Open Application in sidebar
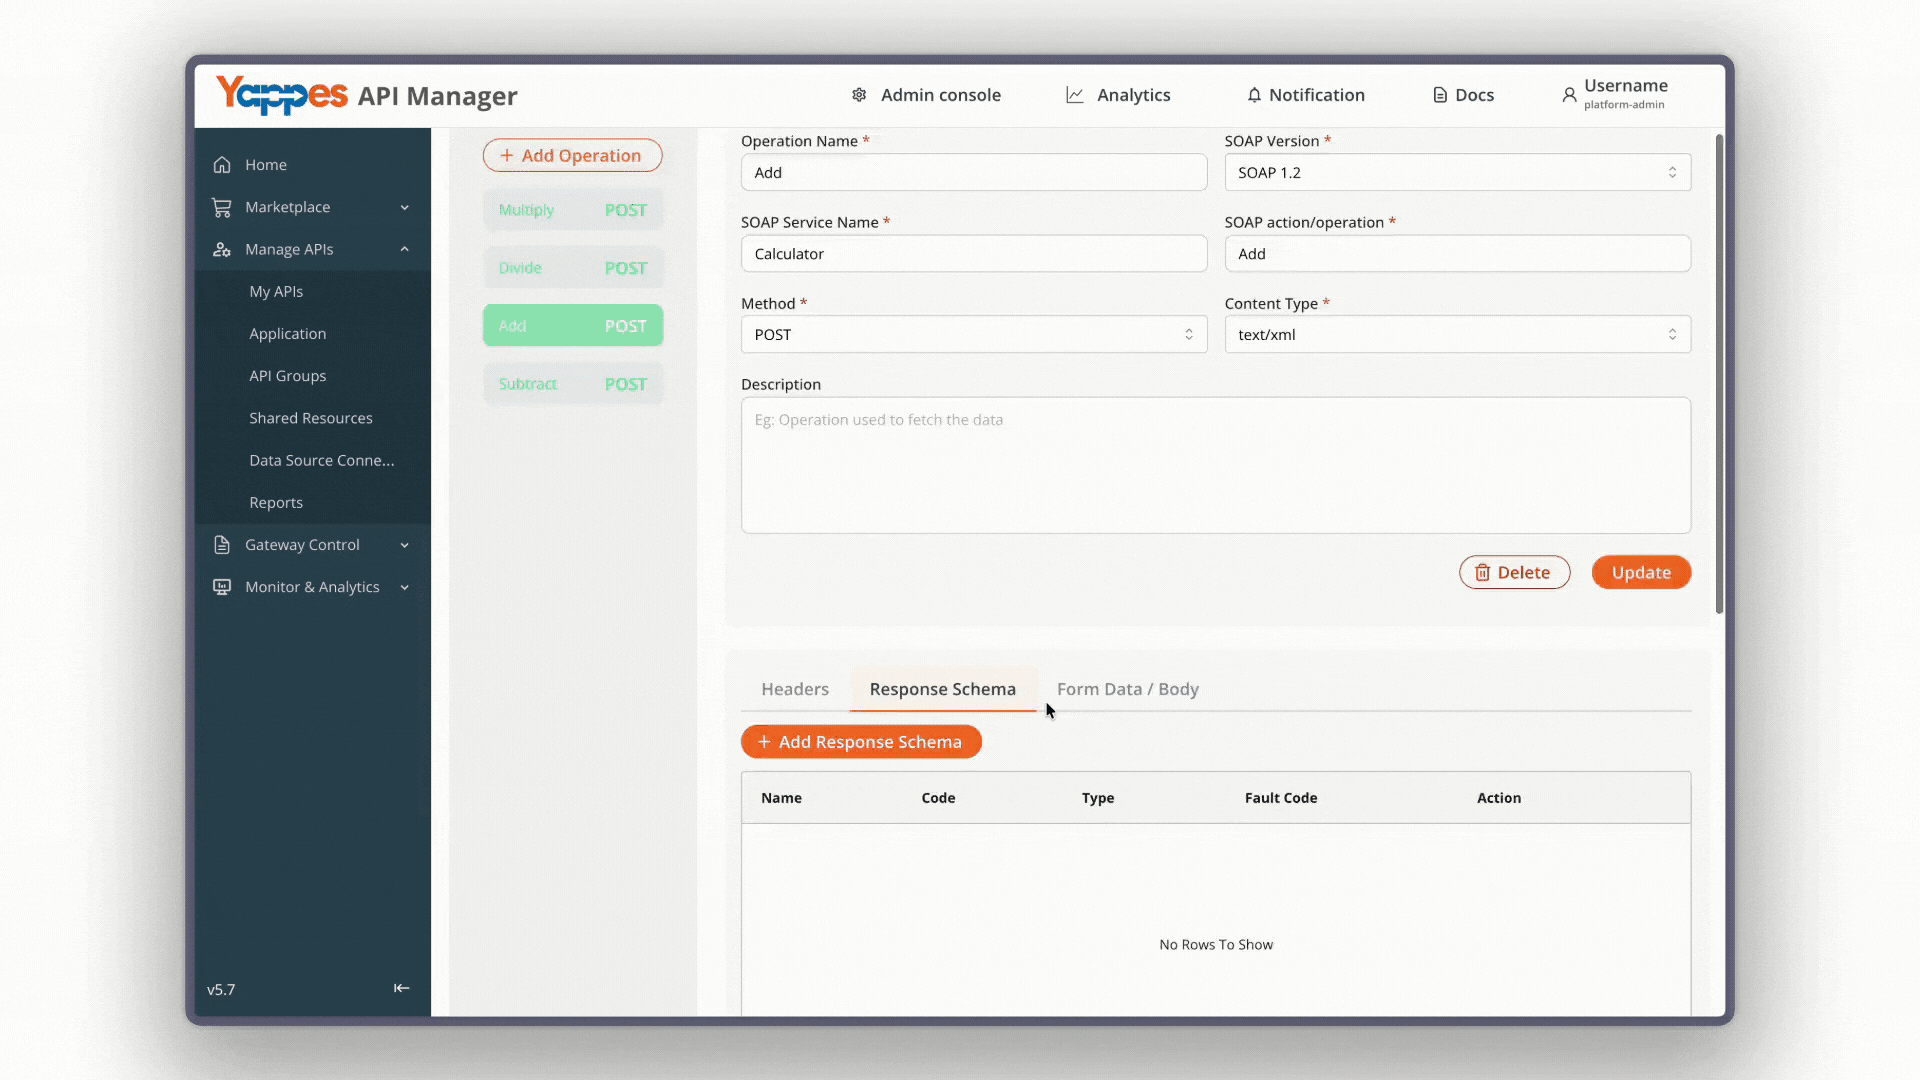 coord(313,333)
